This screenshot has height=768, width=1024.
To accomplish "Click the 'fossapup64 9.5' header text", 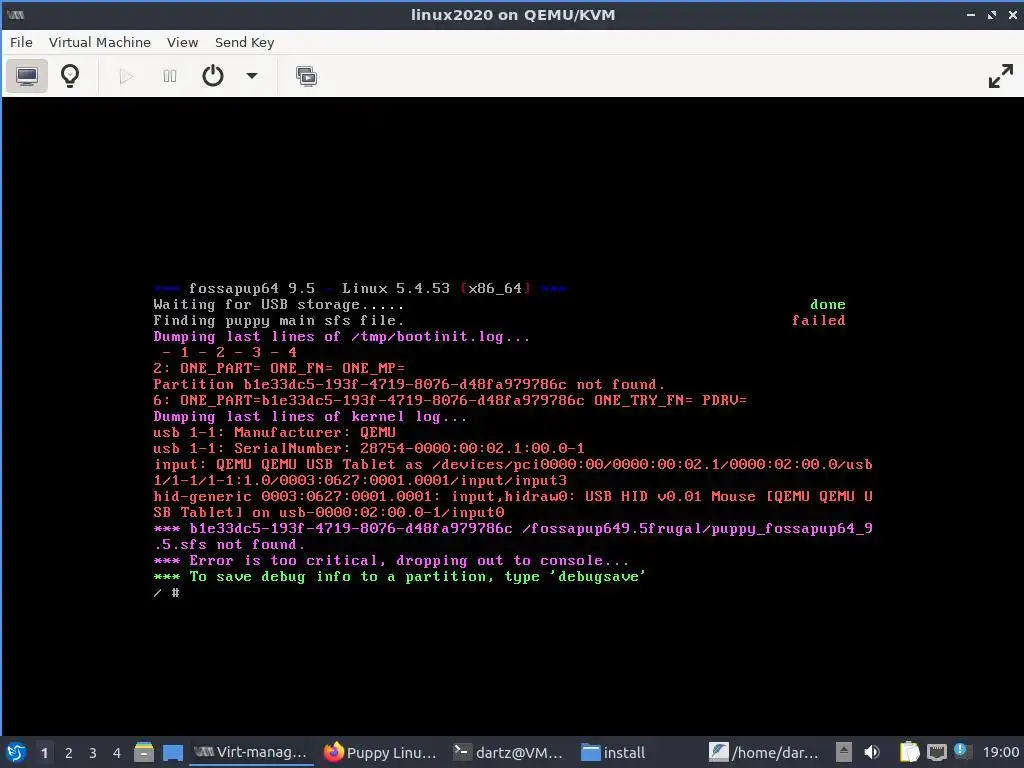I will click(x=251, y=288).
